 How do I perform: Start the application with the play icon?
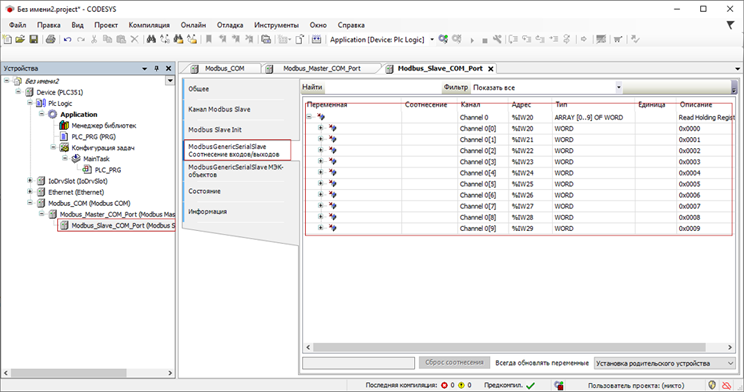(472, 40)
